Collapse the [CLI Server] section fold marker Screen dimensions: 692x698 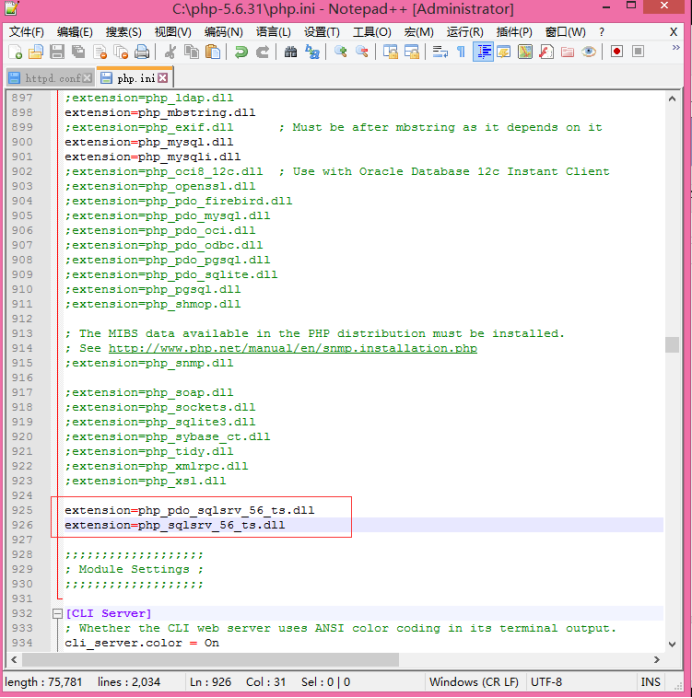click(57, 614)
